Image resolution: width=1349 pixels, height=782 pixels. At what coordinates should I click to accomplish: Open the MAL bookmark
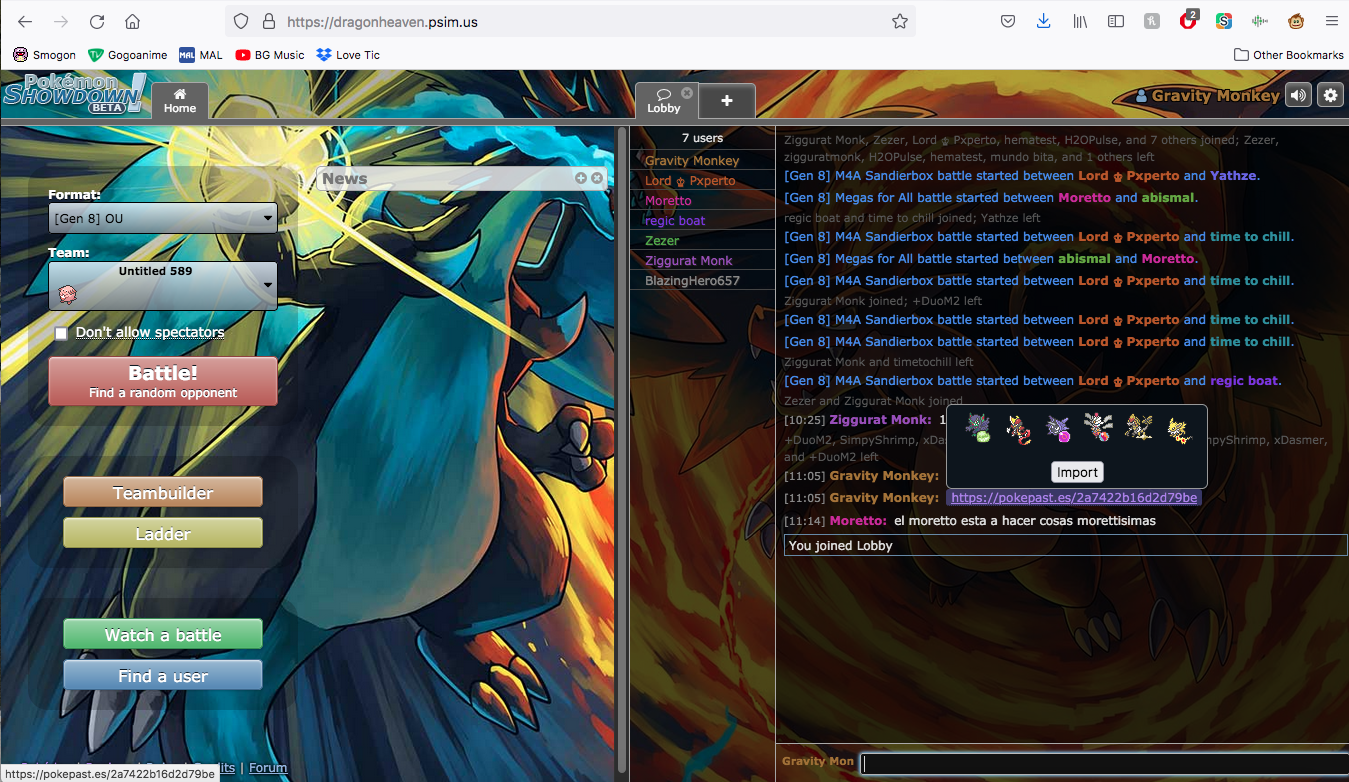[201, 55]
